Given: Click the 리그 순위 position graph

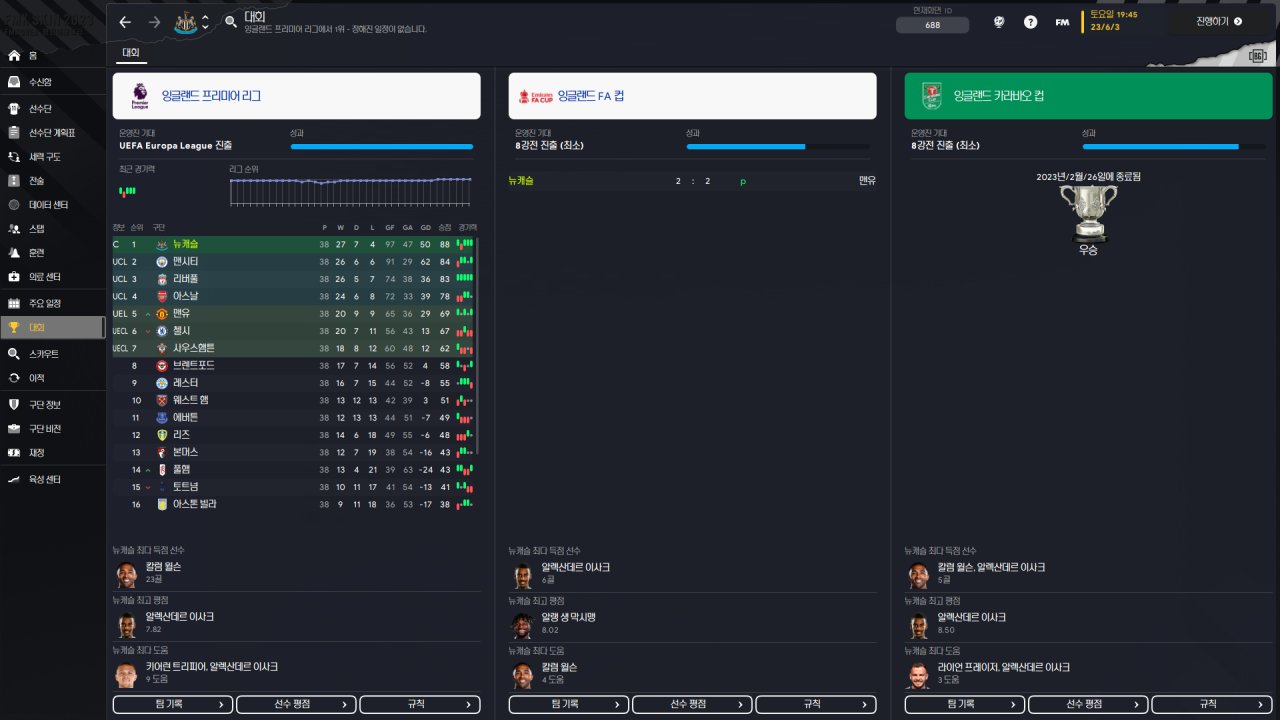Looking at the screenshot, I should [x=351, y=192].
